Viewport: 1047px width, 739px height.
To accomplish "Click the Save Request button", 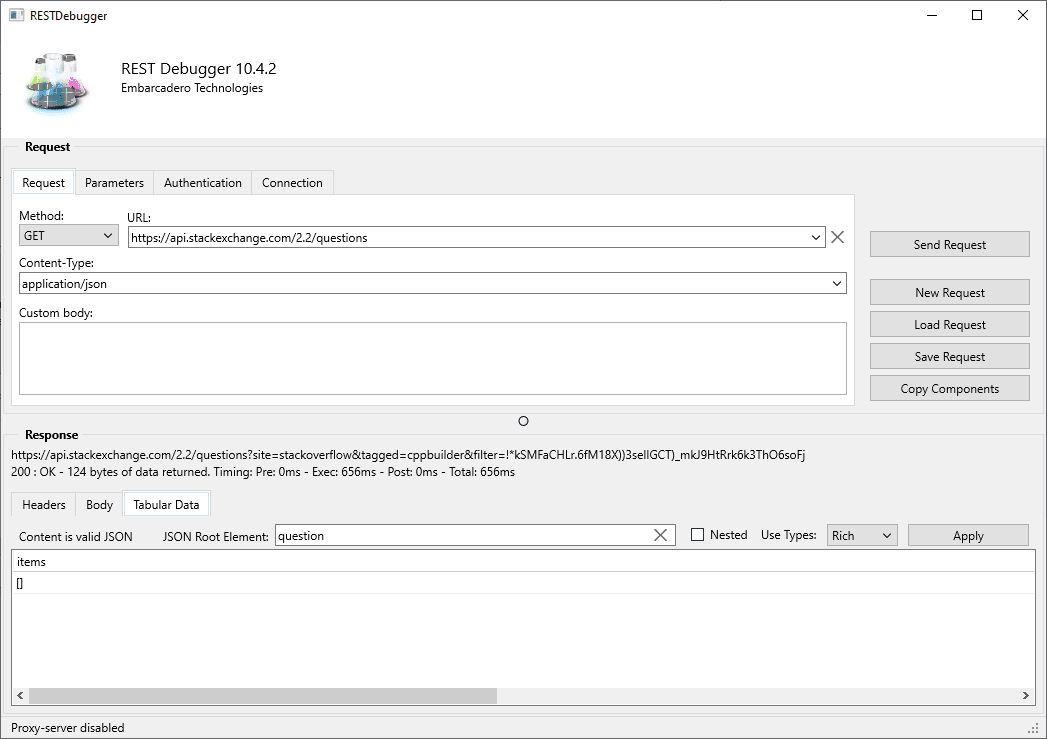I will point(950,356).
